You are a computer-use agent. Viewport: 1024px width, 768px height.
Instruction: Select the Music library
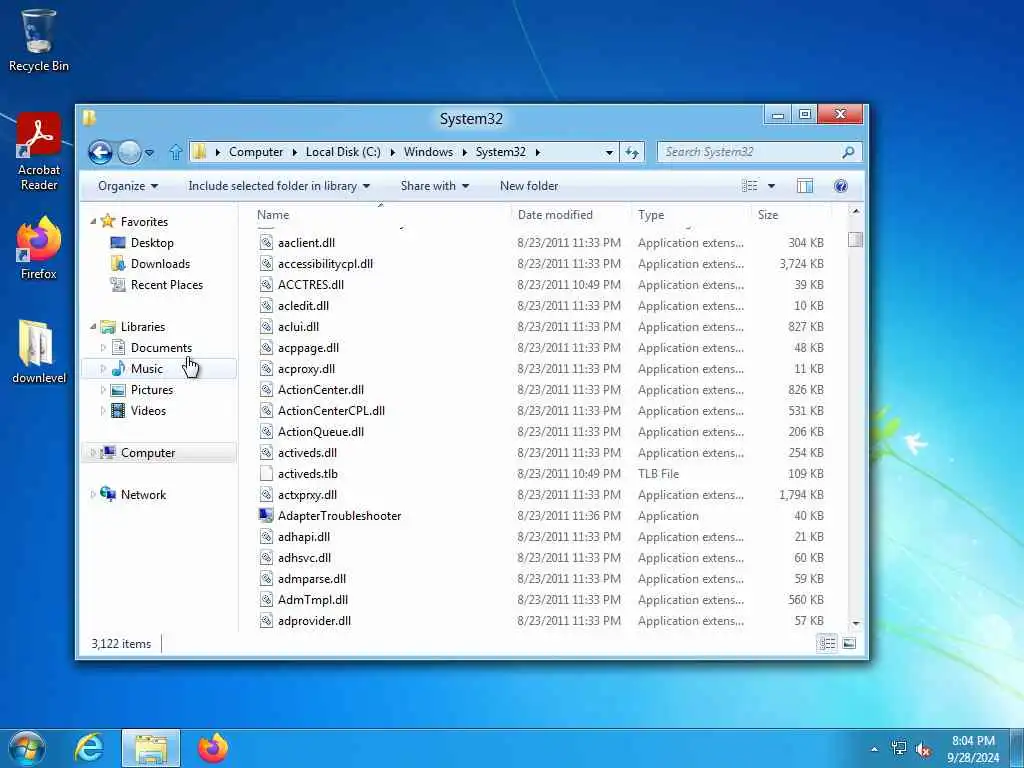tap(146, 369)
